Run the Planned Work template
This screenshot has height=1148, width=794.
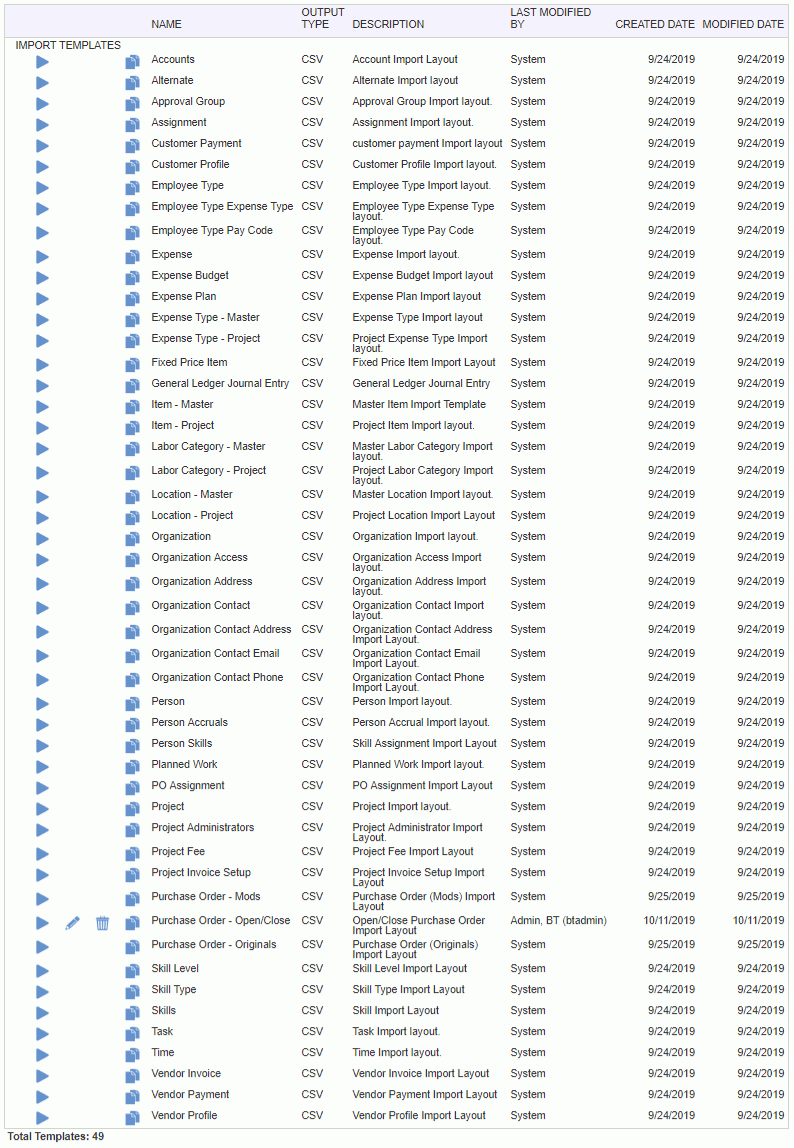42,767
